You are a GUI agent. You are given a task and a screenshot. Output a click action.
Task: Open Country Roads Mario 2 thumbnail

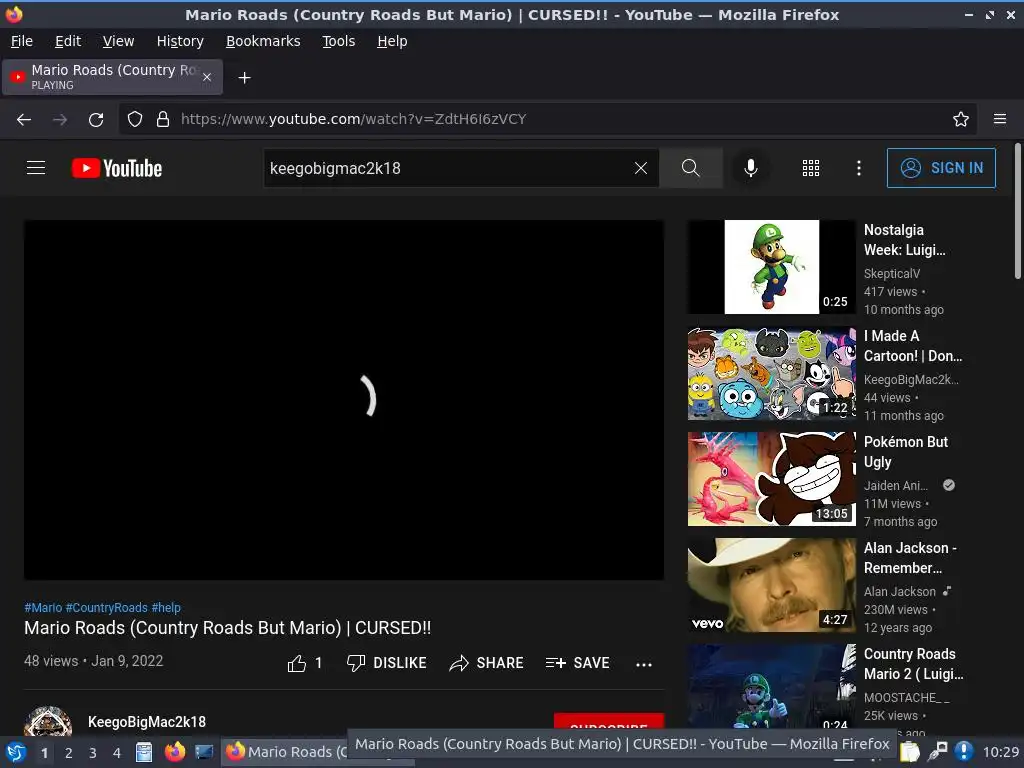(x=771, y=687)
